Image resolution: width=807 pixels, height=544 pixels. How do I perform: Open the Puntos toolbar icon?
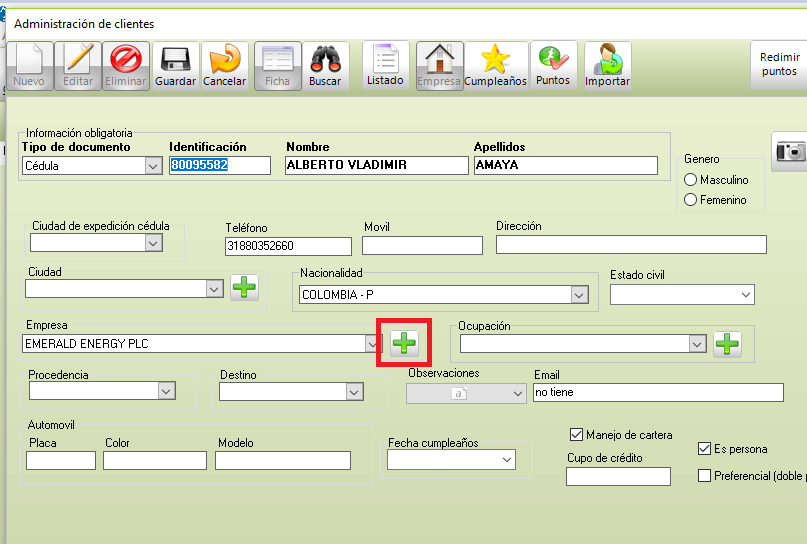[553, 60]
